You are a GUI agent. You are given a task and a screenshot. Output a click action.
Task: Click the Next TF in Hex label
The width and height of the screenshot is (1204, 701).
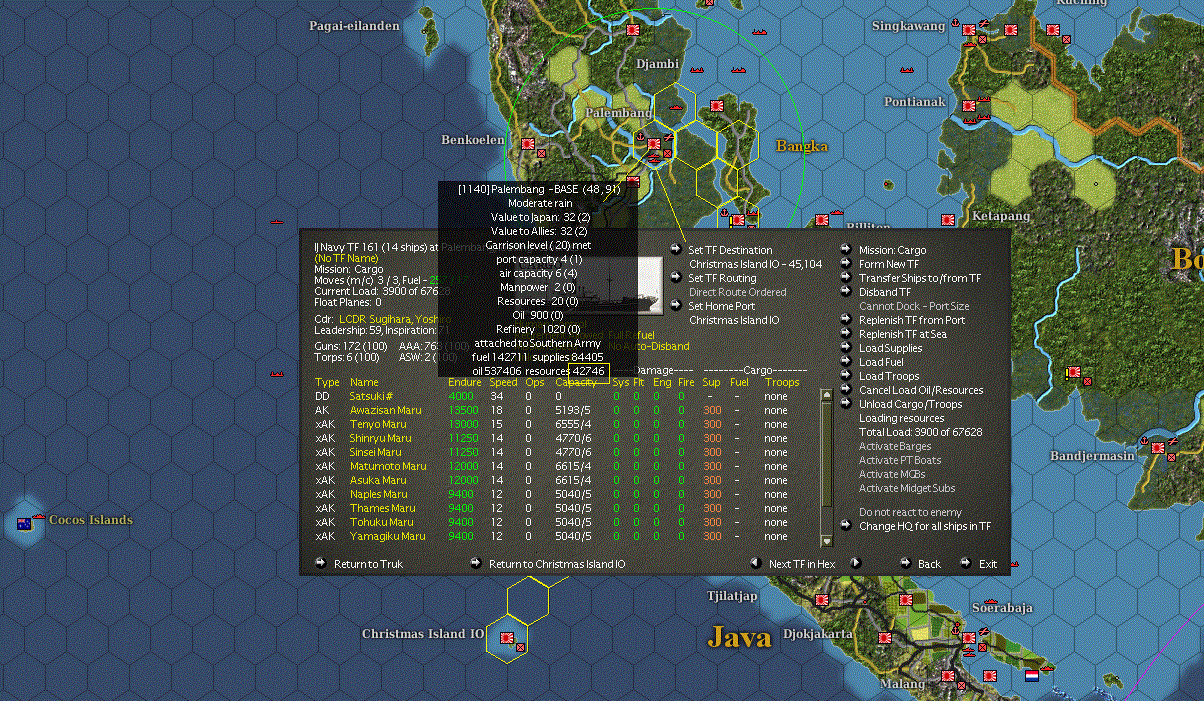tap(801, 564)
